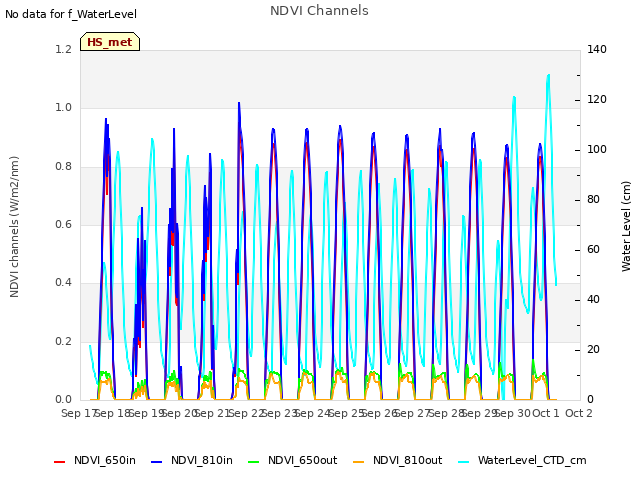Viewport: 640px width, 480px height.
Task: Click the right axis title 'Water Level (cm)'
Action: click(626, 227)
